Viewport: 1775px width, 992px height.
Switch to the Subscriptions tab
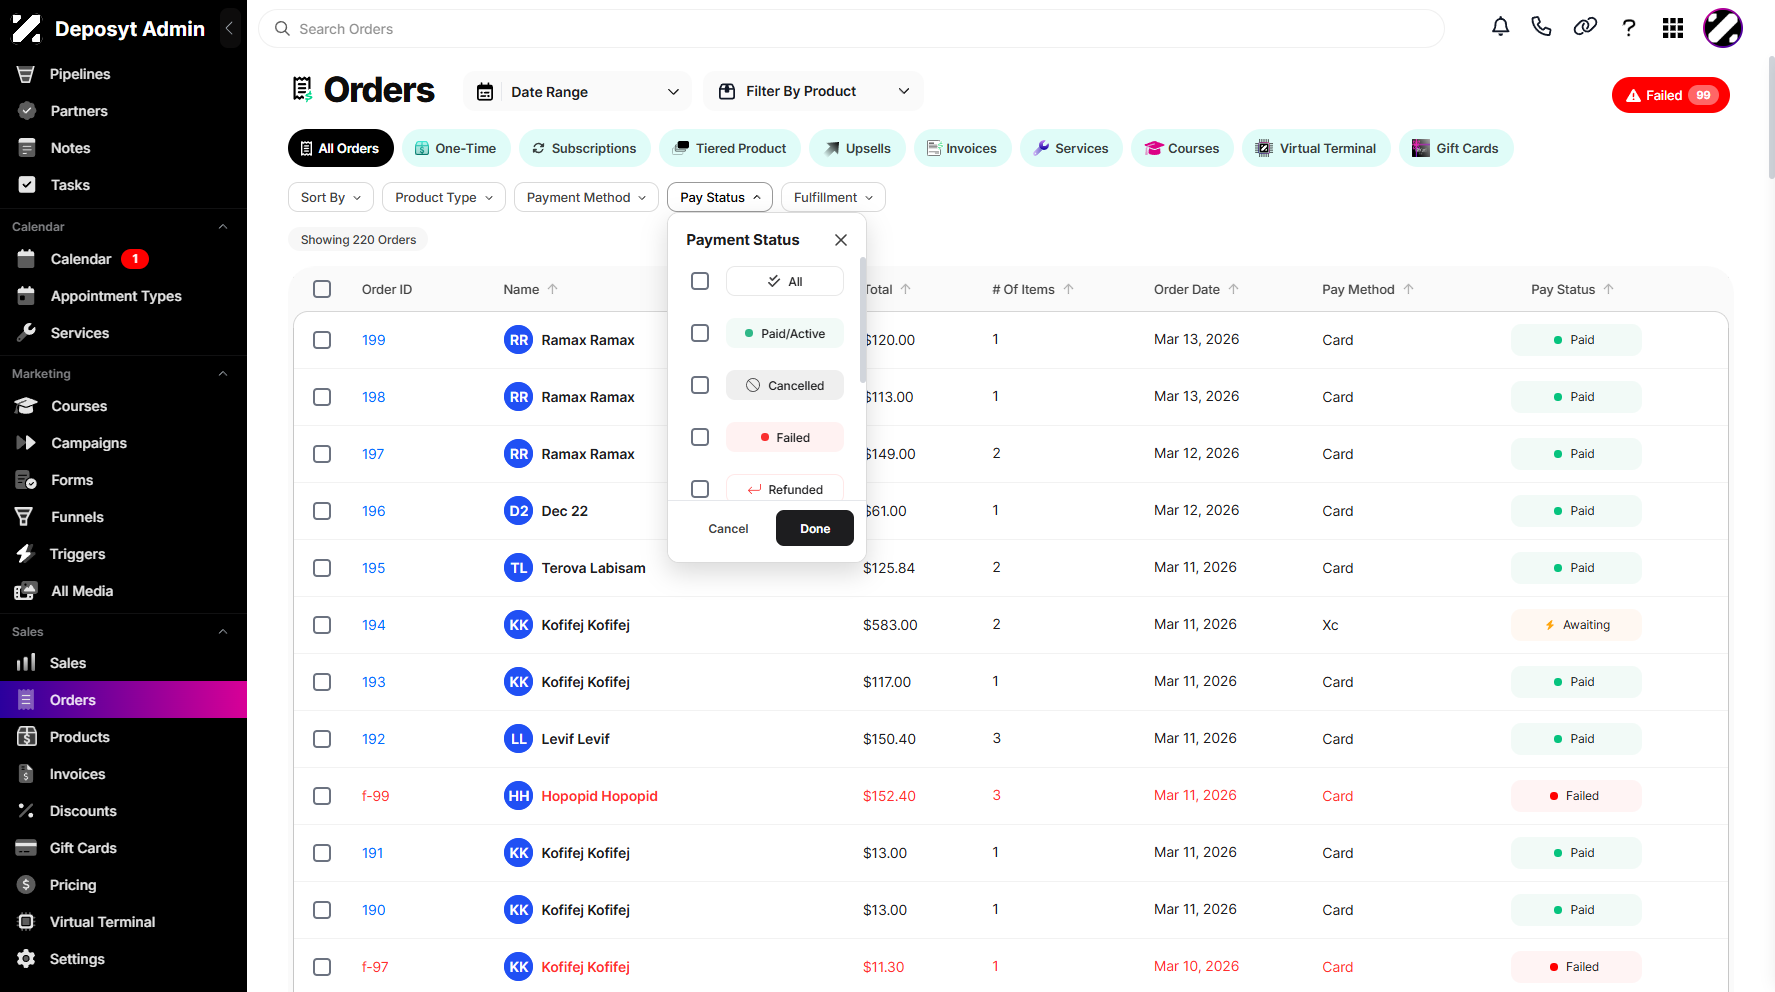[584, 148]
